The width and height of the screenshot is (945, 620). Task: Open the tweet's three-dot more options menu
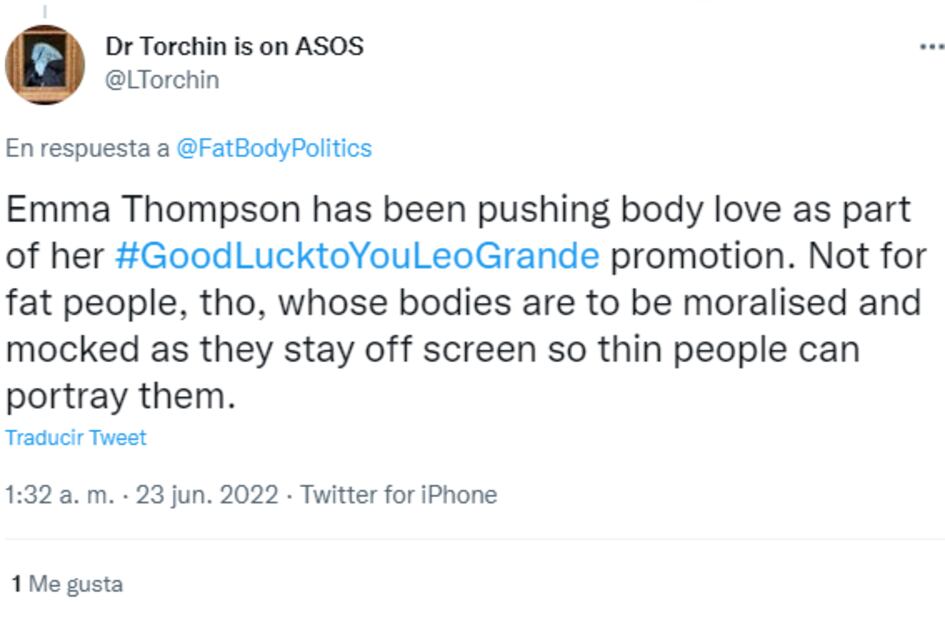point(931,47)
